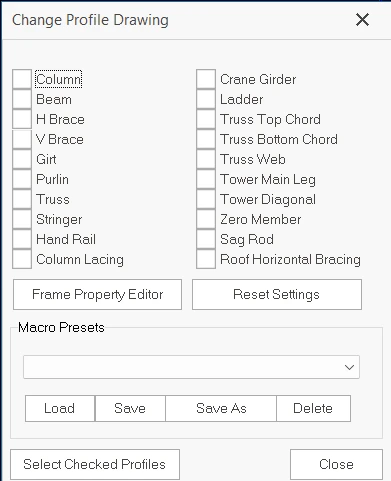Toggle the Purlin checkbox

22,179
